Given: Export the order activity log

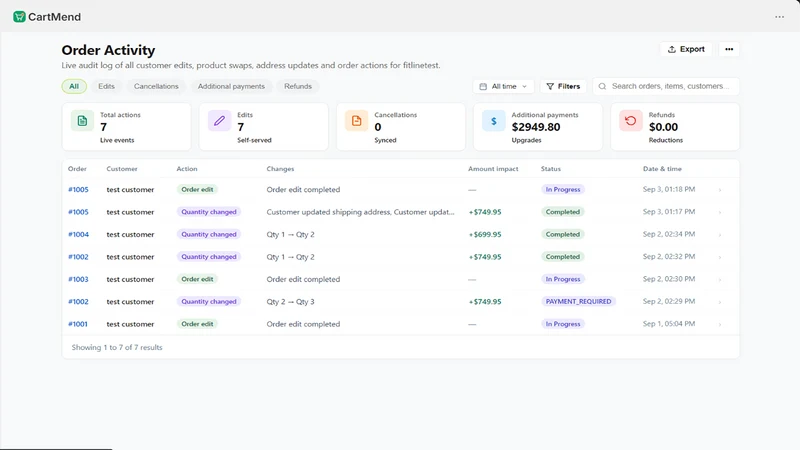Looking at the screenshot, I should 686,49.
